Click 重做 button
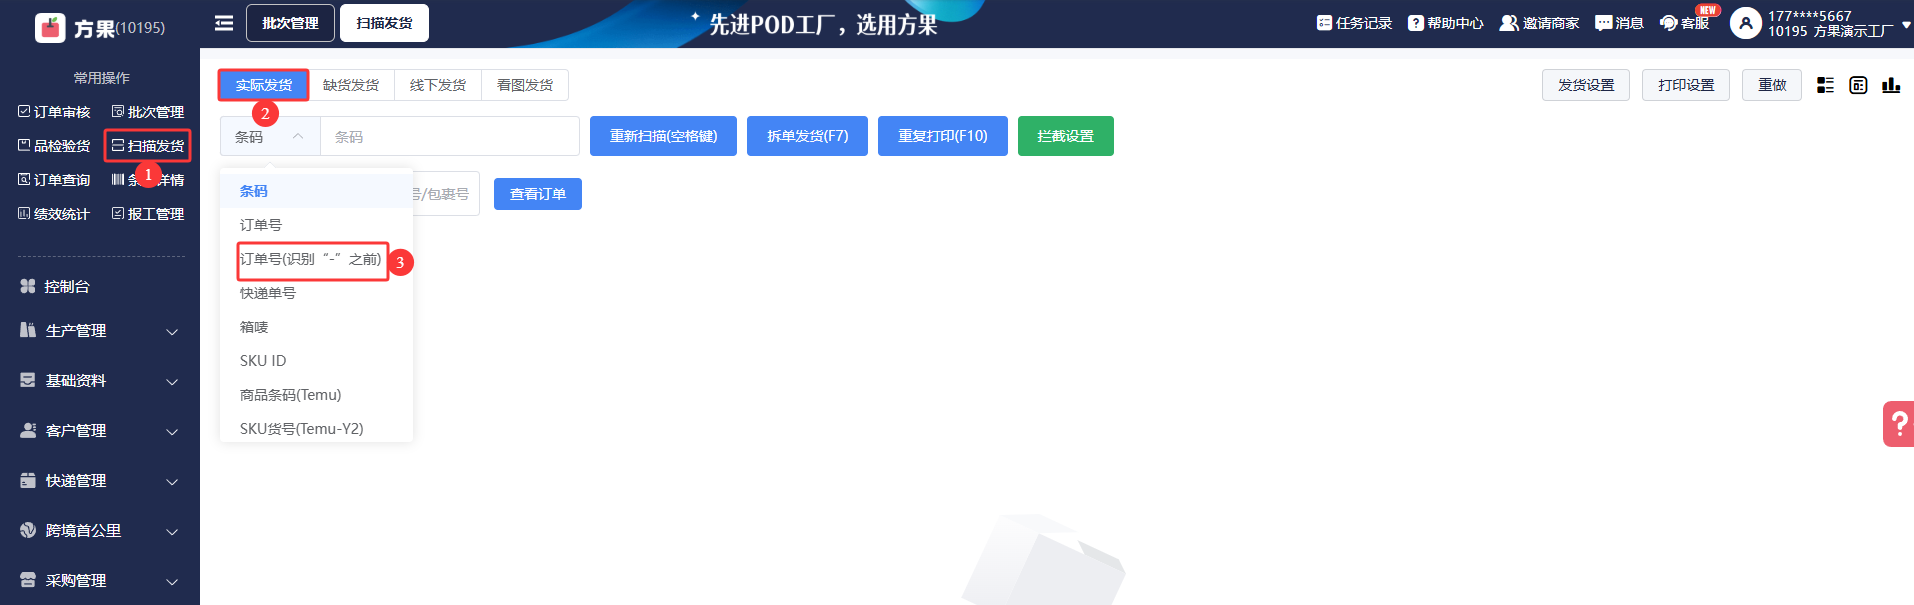This screenshot has height=605, width=1914. pyautogui.click(x=1772, y=85)
